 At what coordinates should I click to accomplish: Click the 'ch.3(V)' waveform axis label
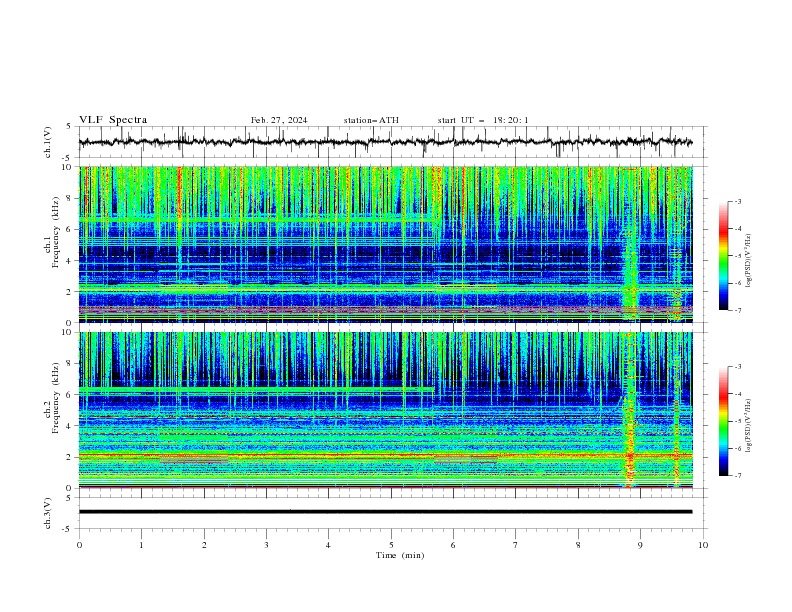point(48,513)
